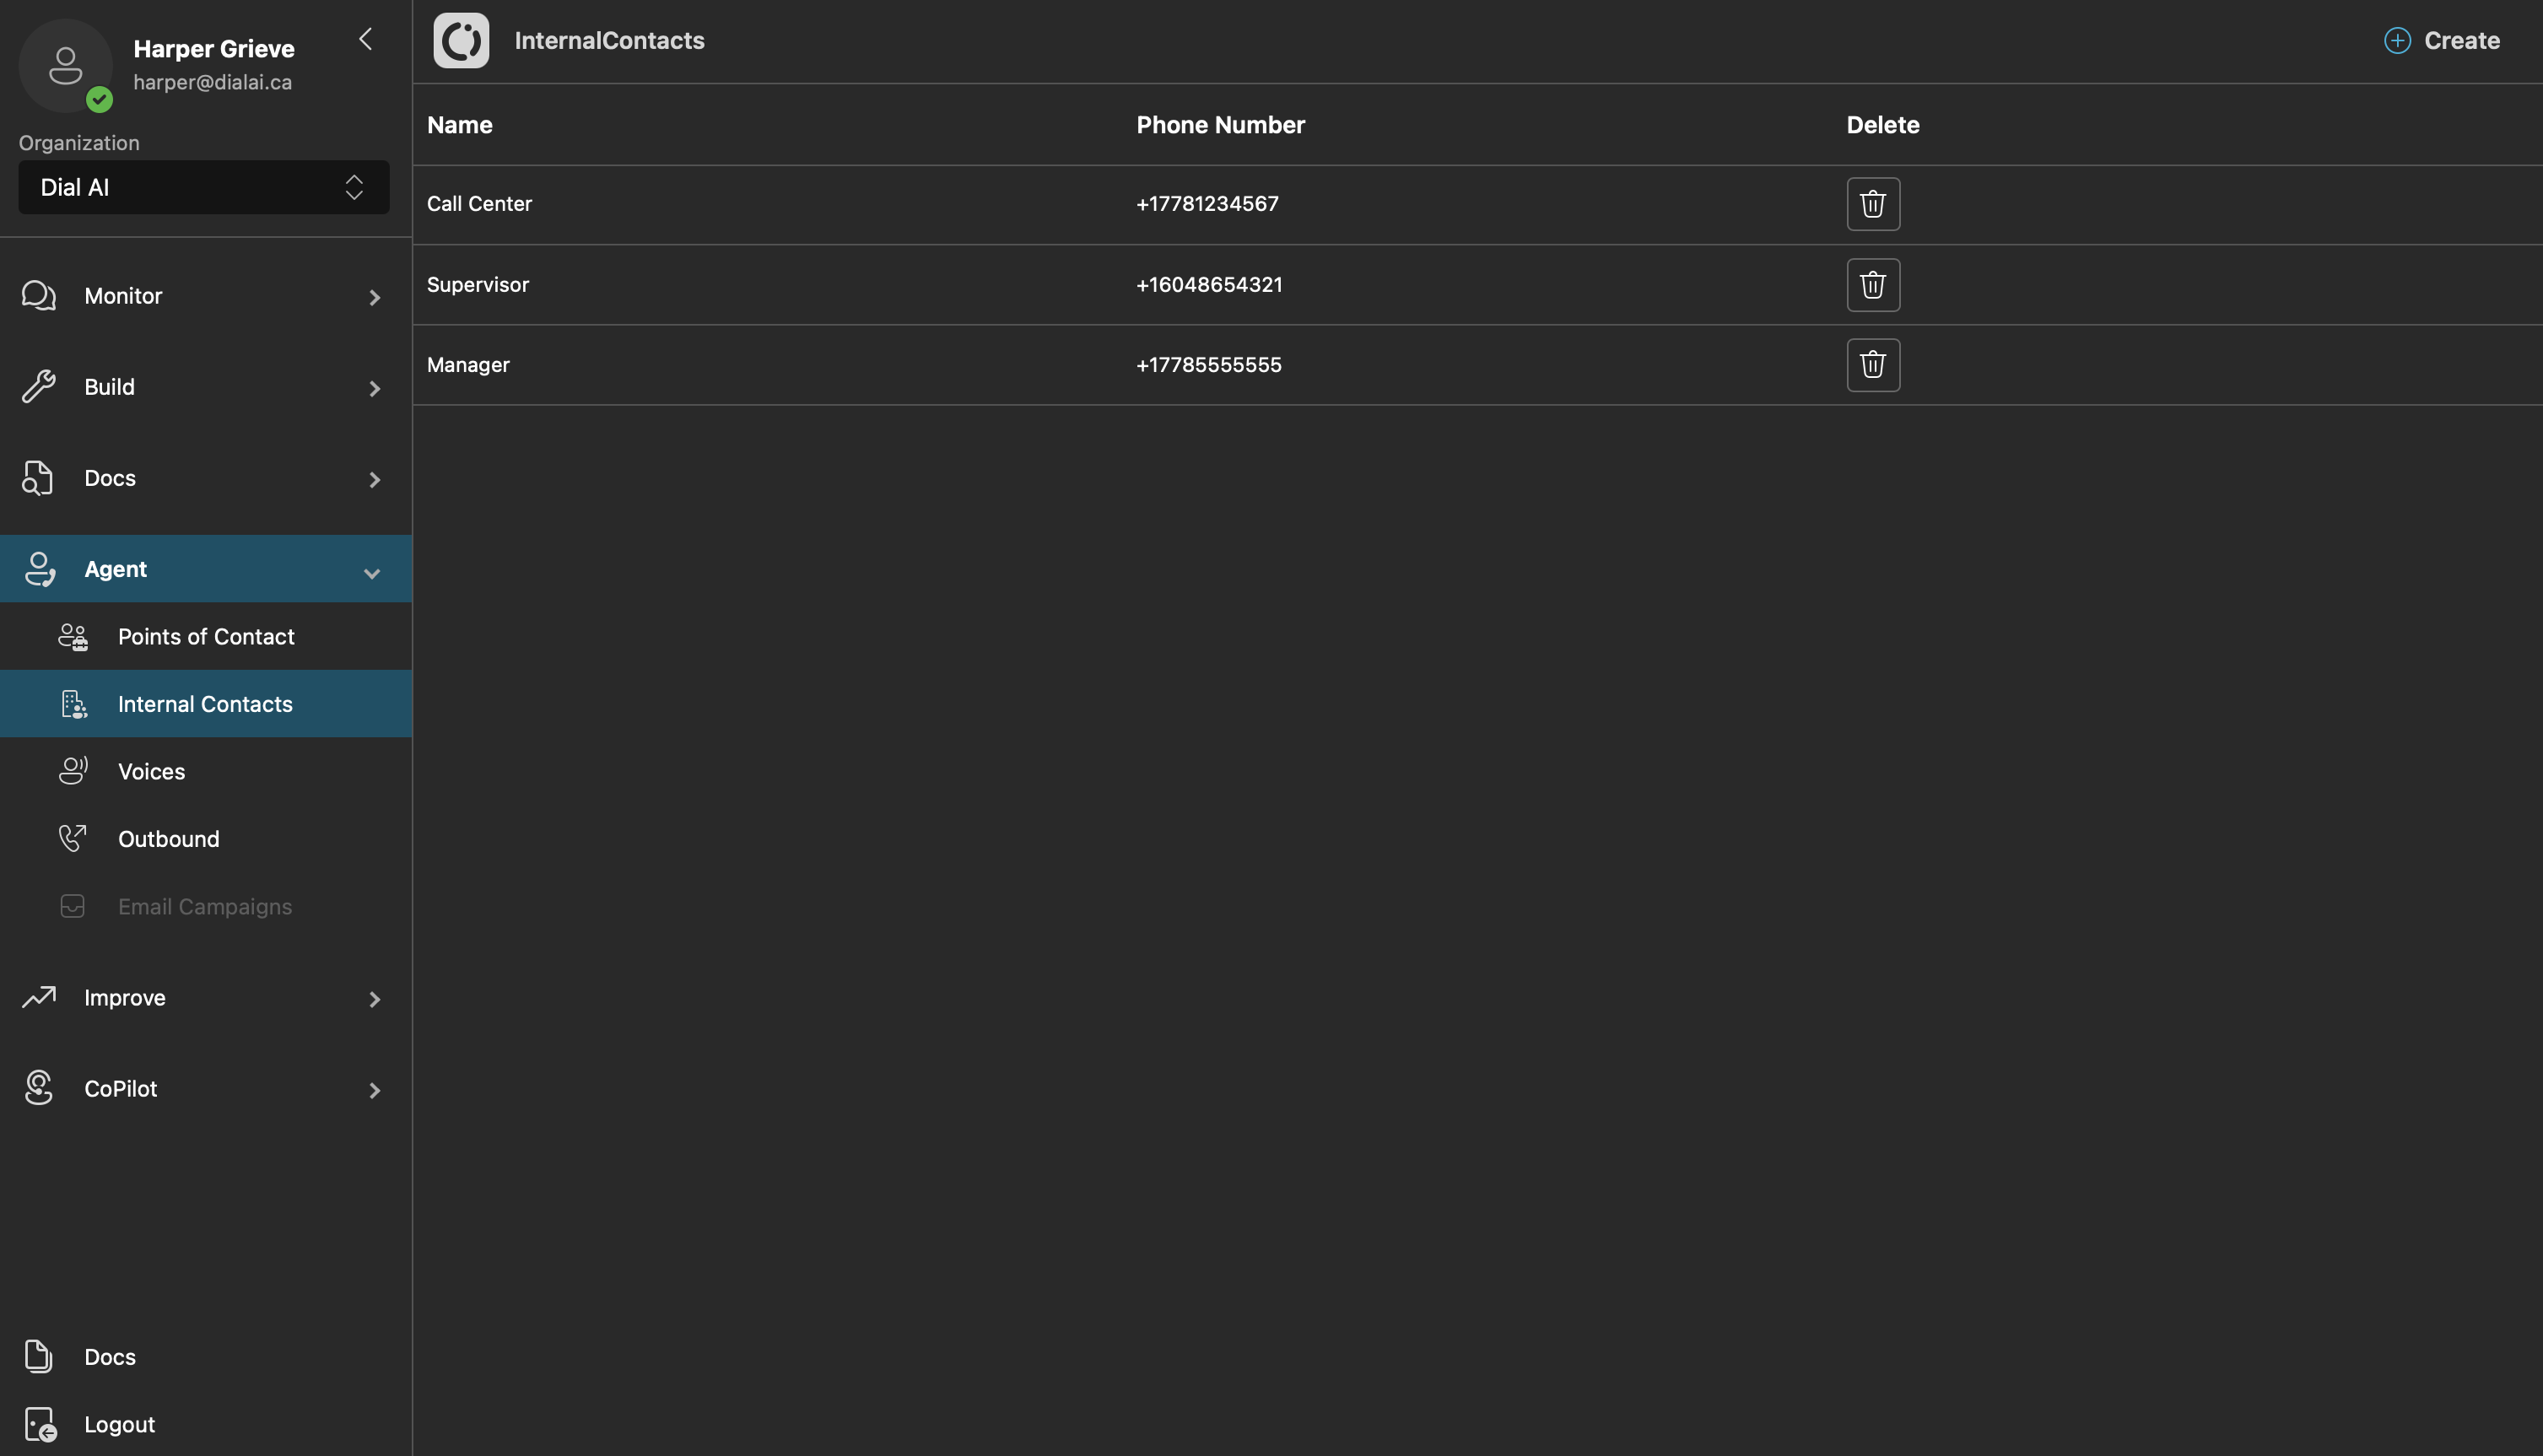Select Internal Contacts in the sidebar
2543x1456 pixels.
point(205,704)
